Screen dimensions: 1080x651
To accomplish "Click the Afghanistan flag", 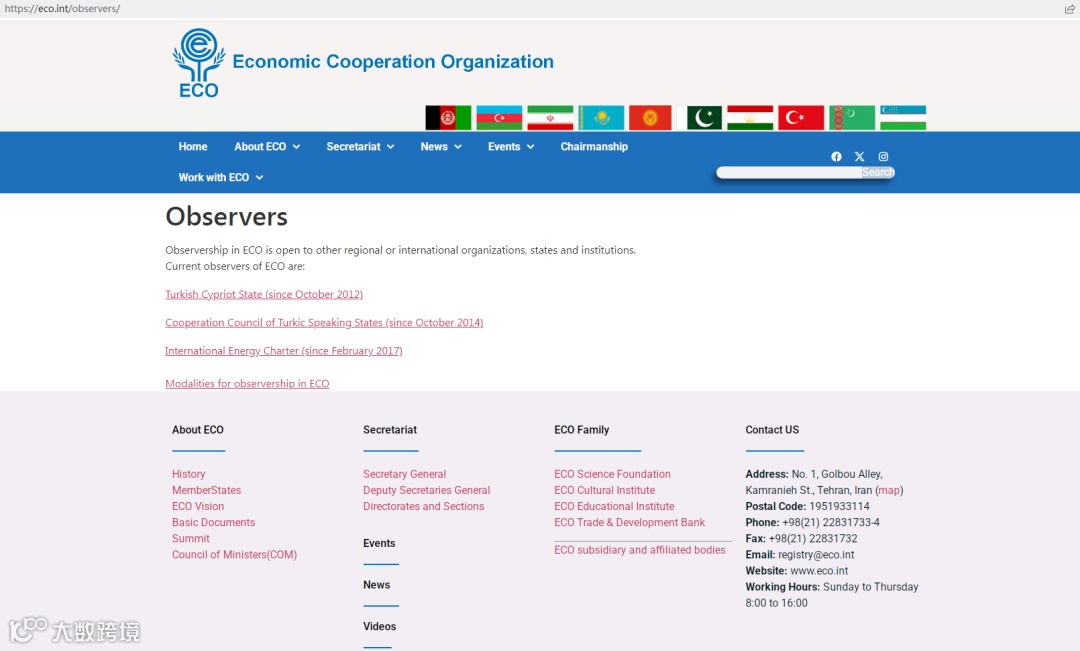I will pyautogui.click(x=448, y=118).
